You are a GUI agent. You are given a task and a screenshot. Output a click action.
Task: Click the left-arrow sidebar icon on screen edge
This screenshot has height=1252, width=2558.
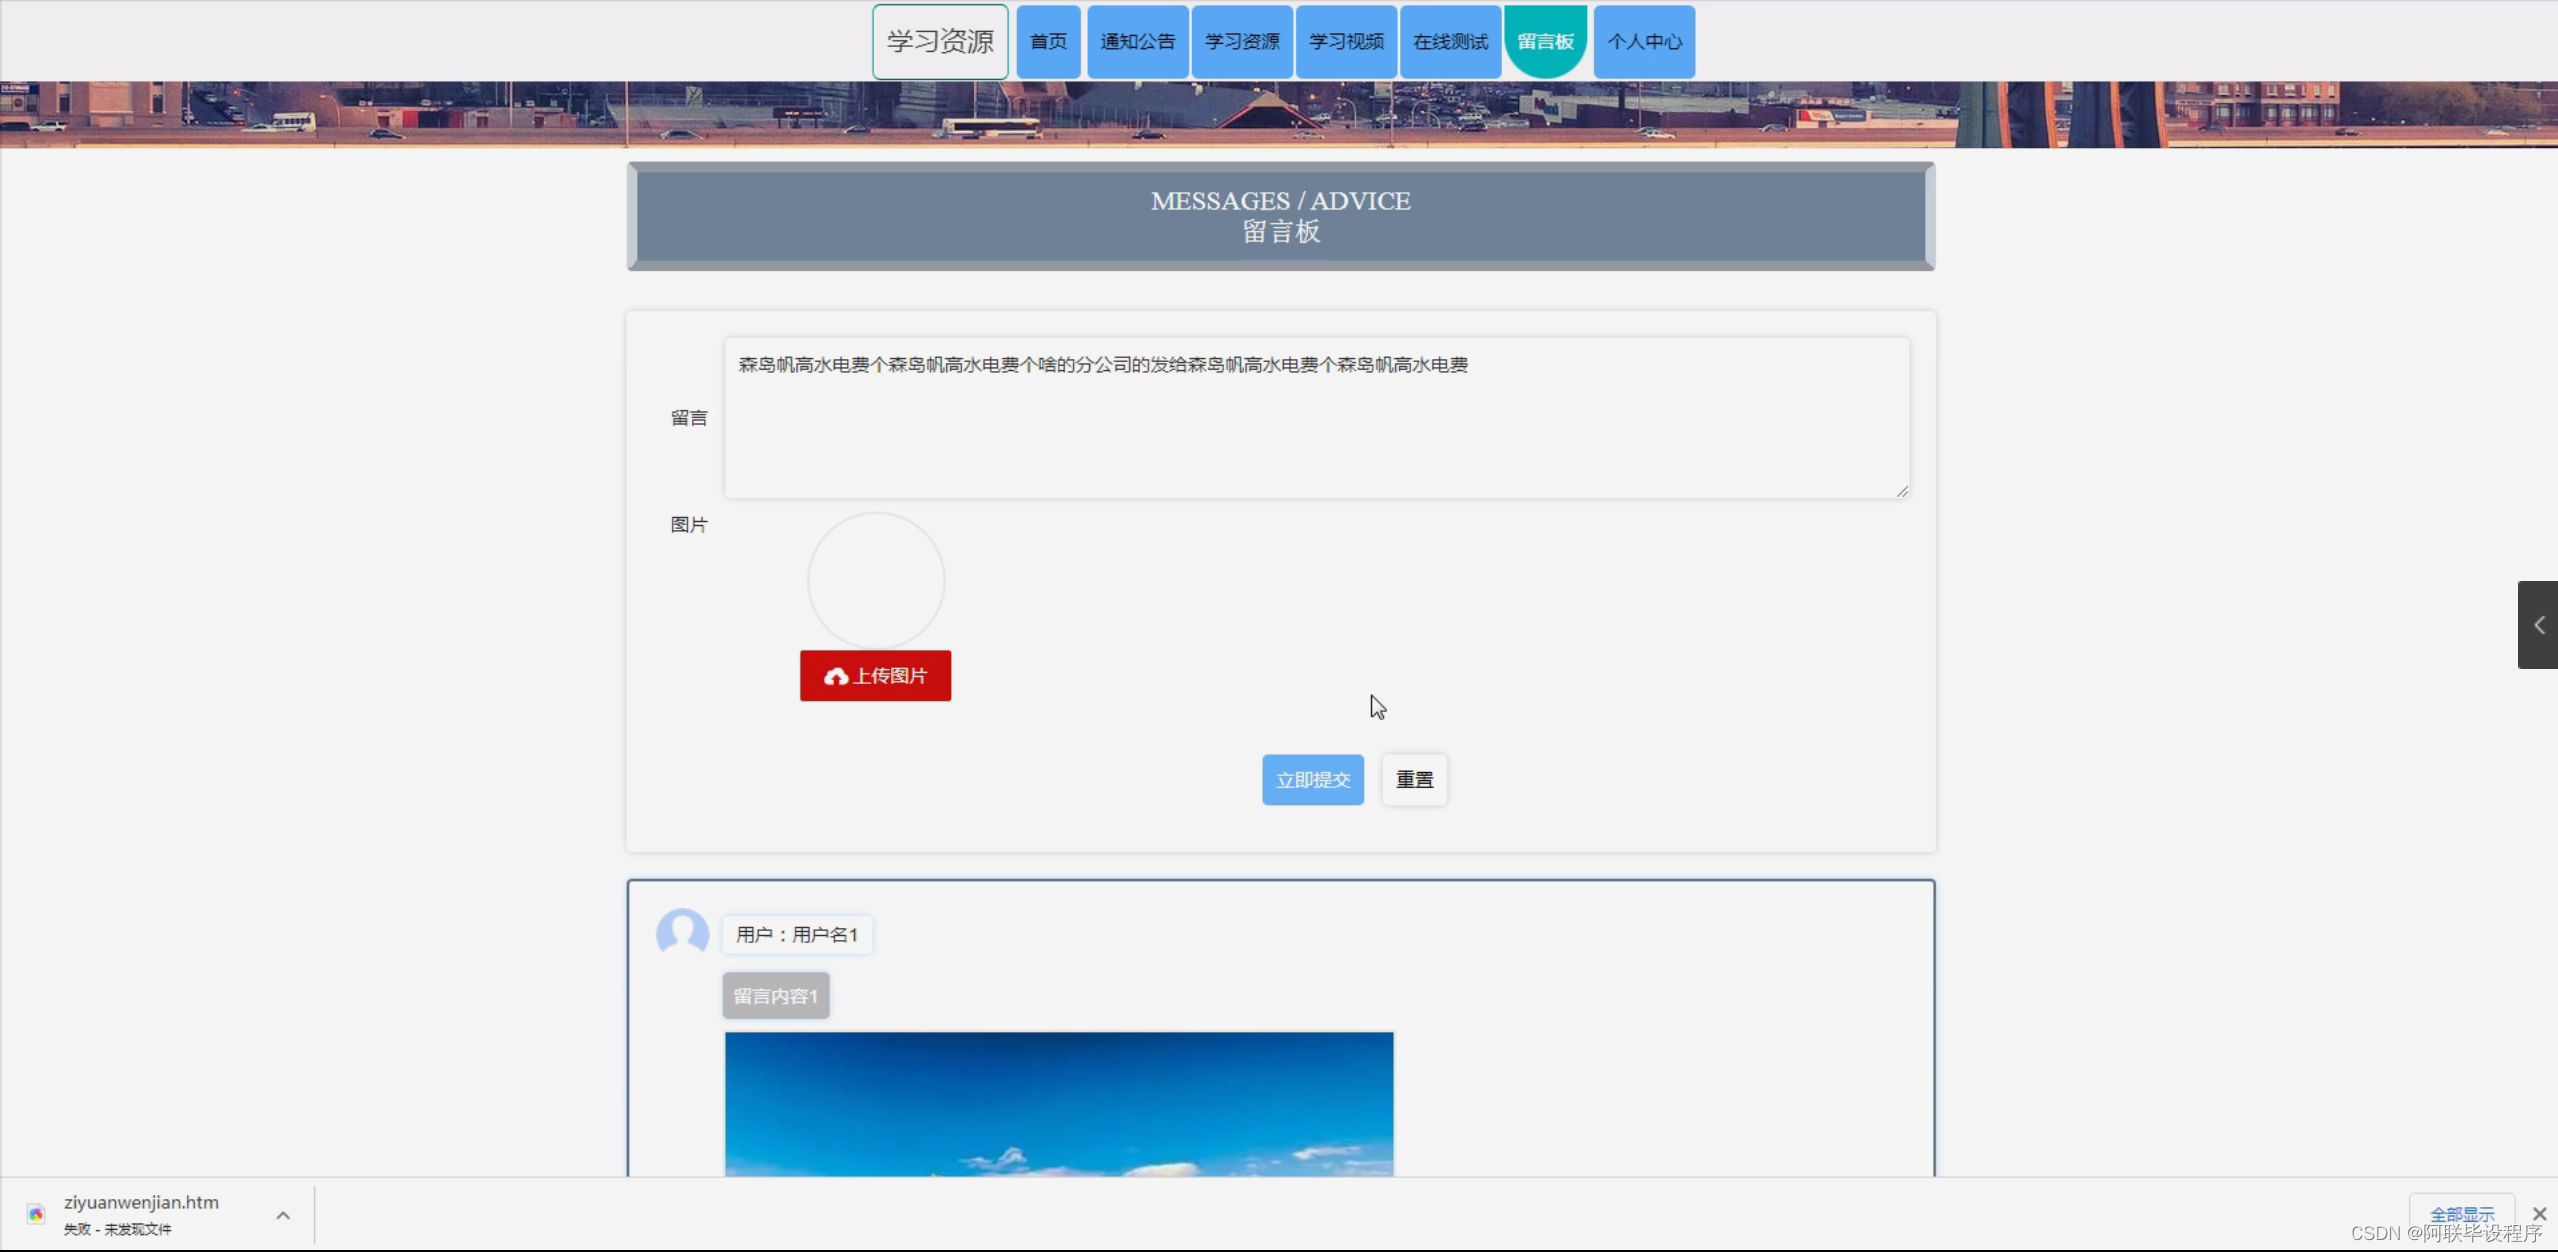2541,624
